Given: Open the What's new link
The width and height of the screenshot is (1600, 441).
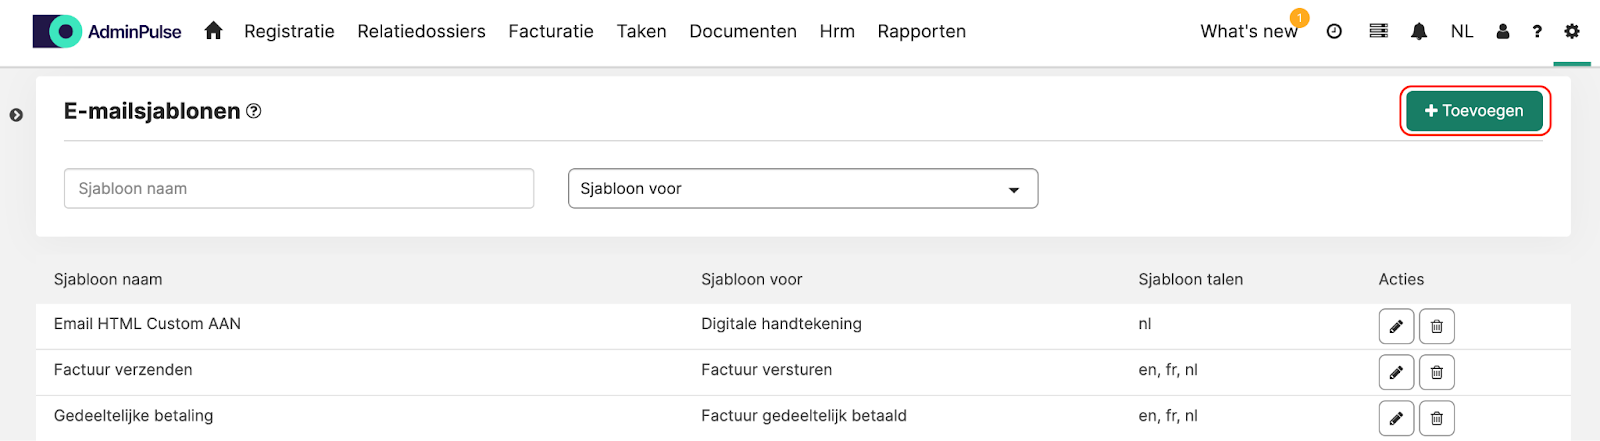Looking at the screenshot, I should click(x=1249, y=31).
